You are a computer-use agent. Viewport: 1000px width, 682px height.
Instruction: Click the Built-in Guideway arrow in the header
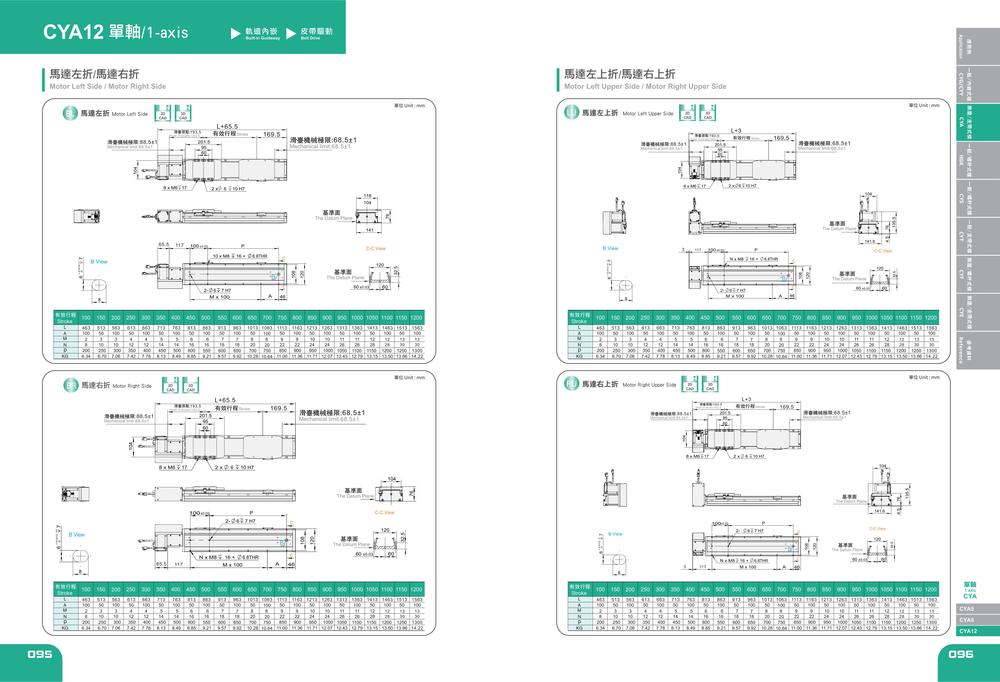pos(235,33)
